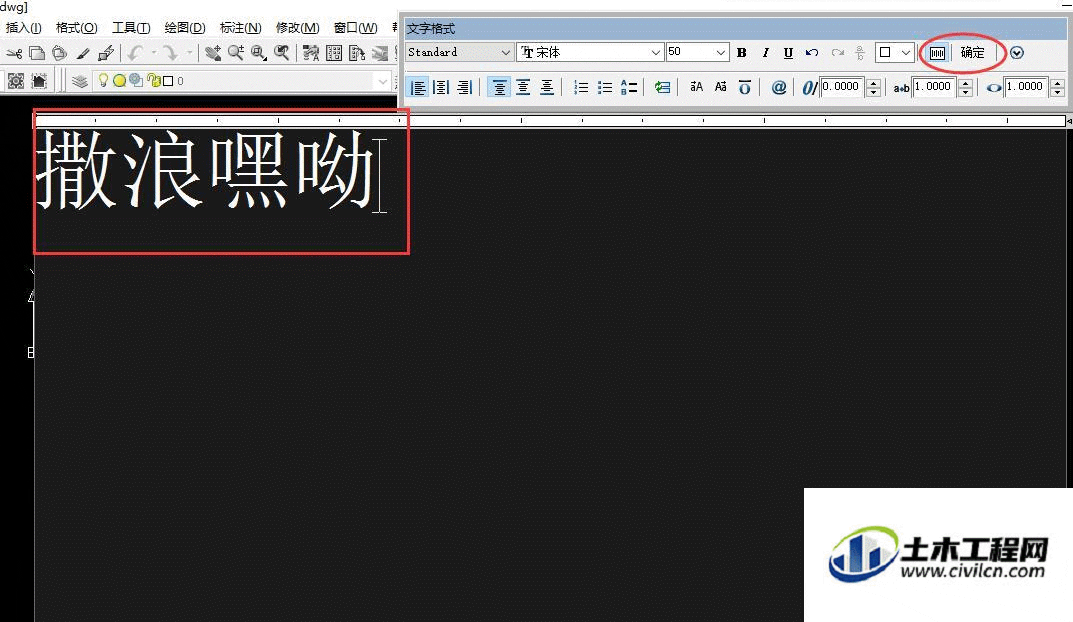The image size is (1073, 622).
Task: Click the 确定 button
Action: click(973, 53)
